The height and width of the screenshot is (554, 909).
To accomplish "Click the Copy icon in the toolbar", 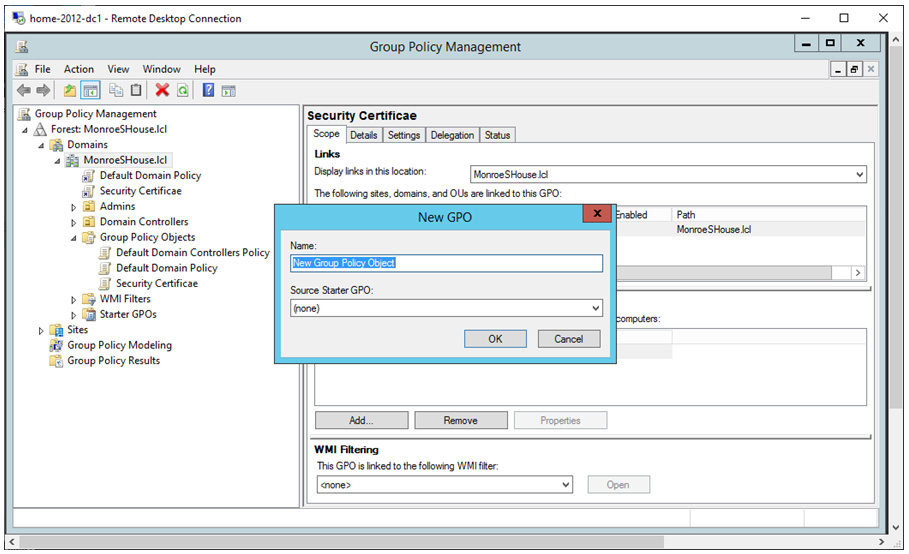I will pos(116,91).
